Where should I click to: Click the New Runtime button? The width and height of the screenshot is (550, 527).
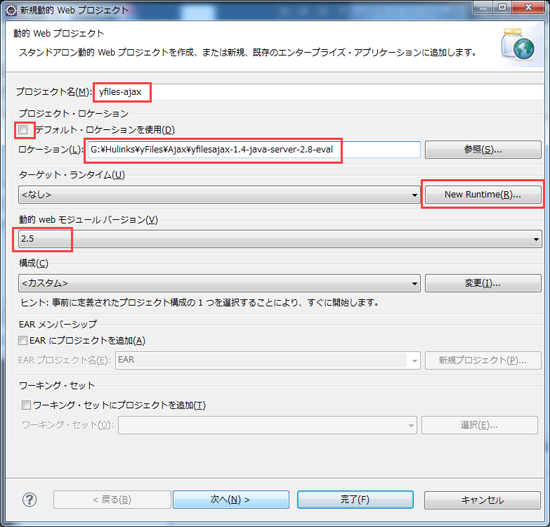[x=483, y=194]
